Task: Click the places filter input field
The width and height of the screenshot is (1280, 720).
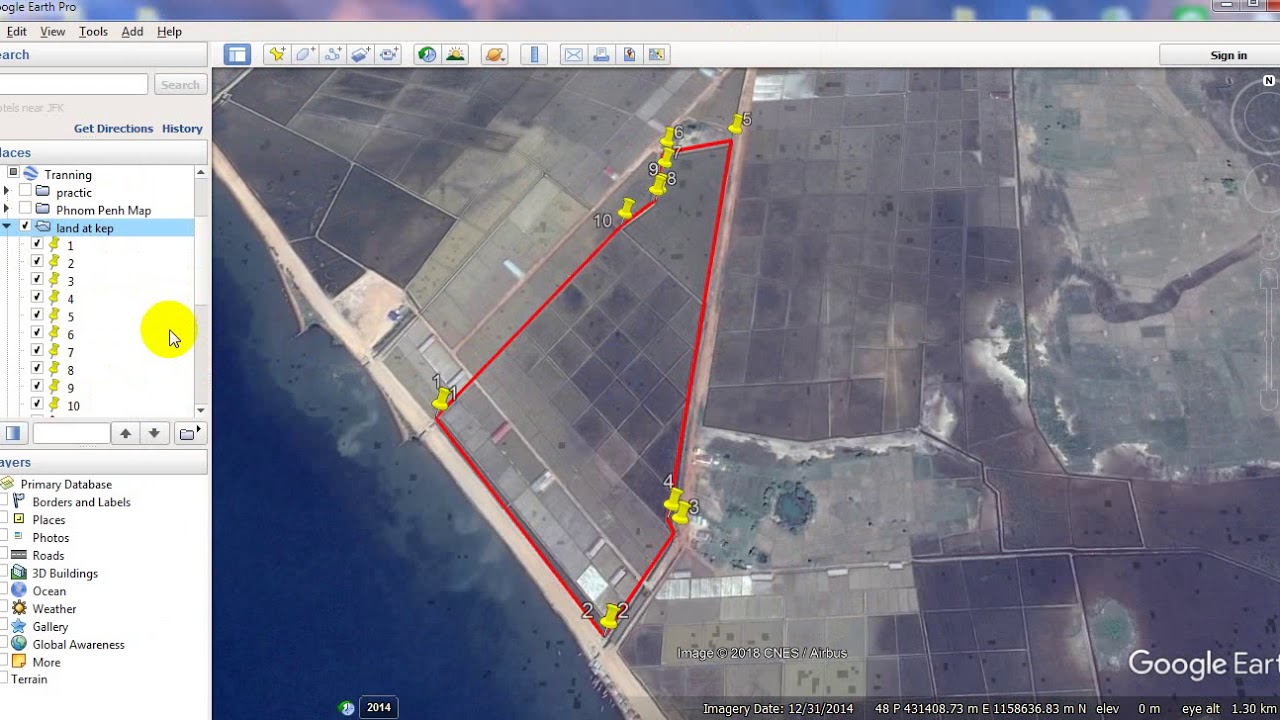Action: click(x=70, y=433)
